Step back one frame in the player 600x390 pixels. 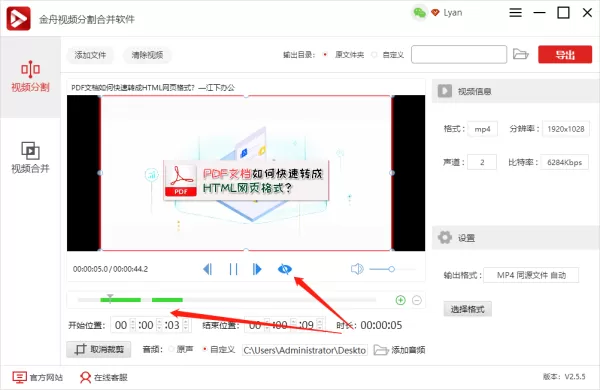tap(207, 269)
